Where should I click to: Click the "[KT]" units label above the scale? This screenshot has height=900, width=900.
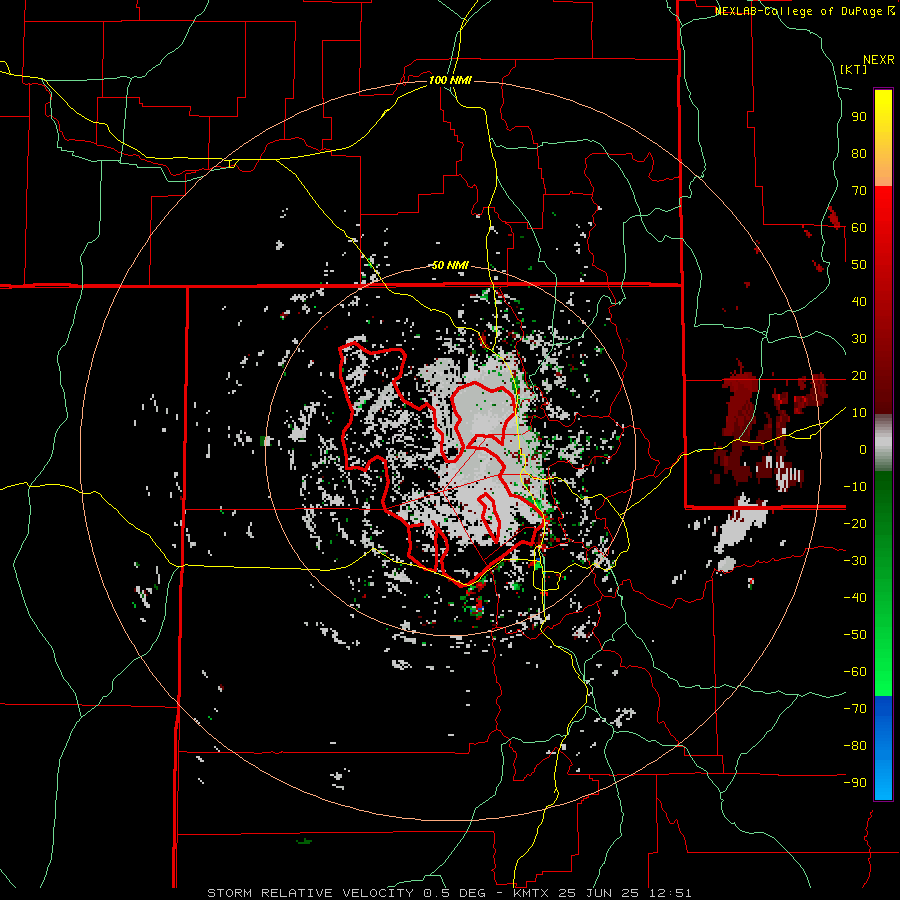(854, 69)
